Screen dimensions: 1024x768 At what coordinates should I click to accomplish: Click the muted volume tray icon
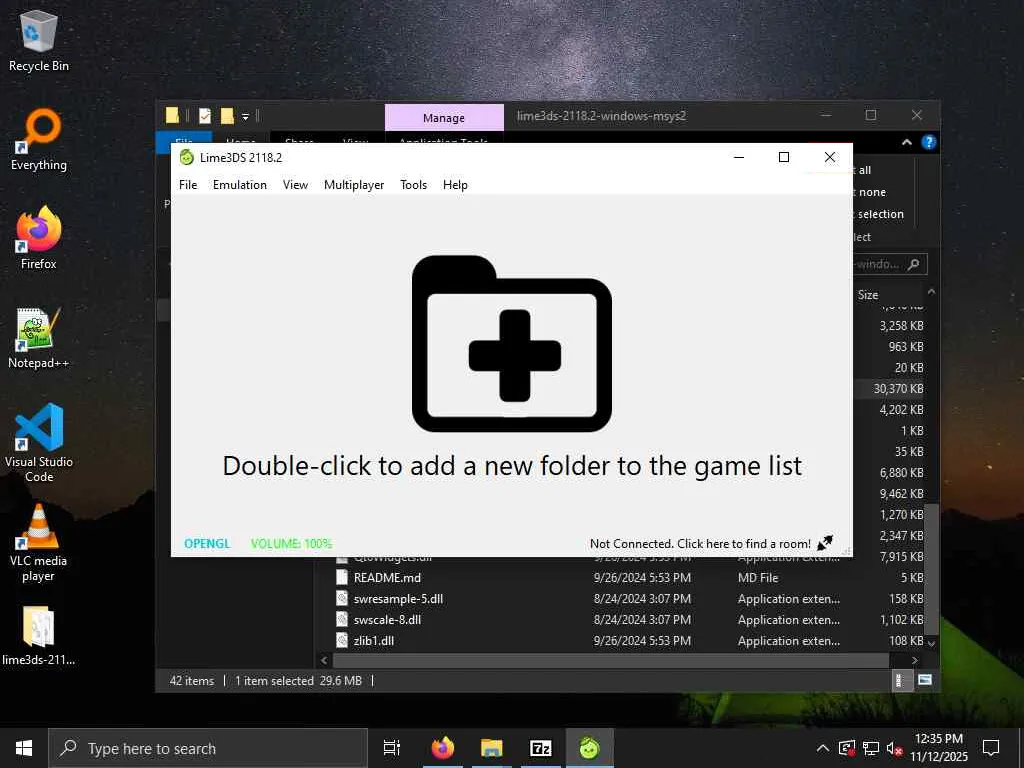895,748
